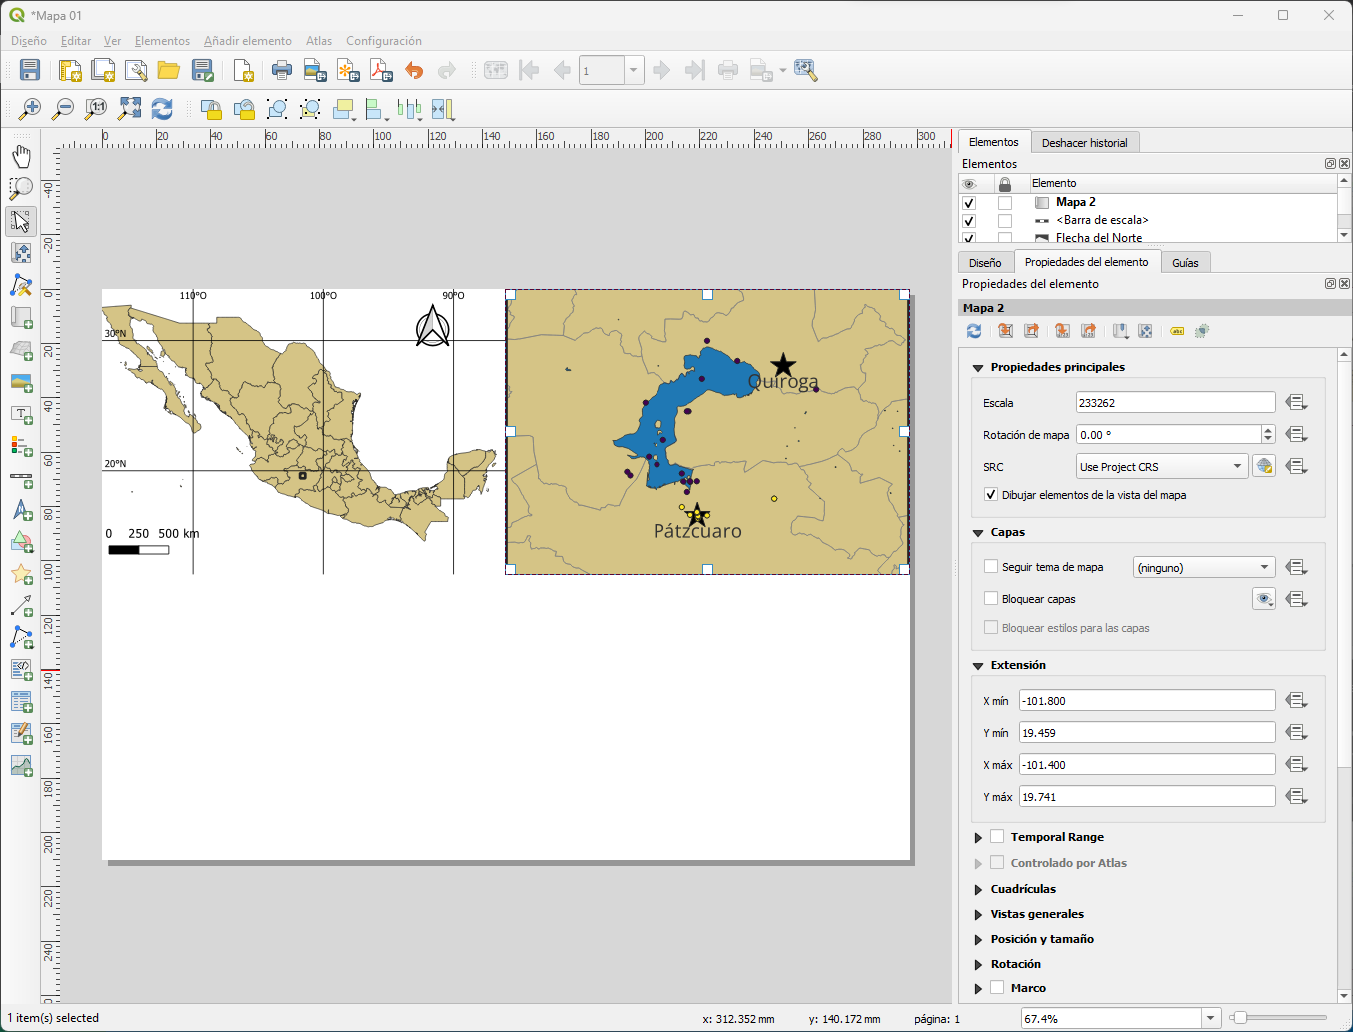Select the Pan layout hand tool
The height and width of the screenshot is (1032, 1353).
click(x=21, y=156)
